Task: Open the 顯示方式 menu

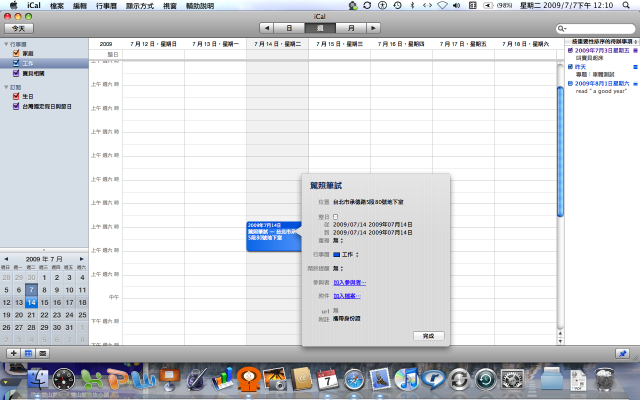Action: [x=140, y=6]
